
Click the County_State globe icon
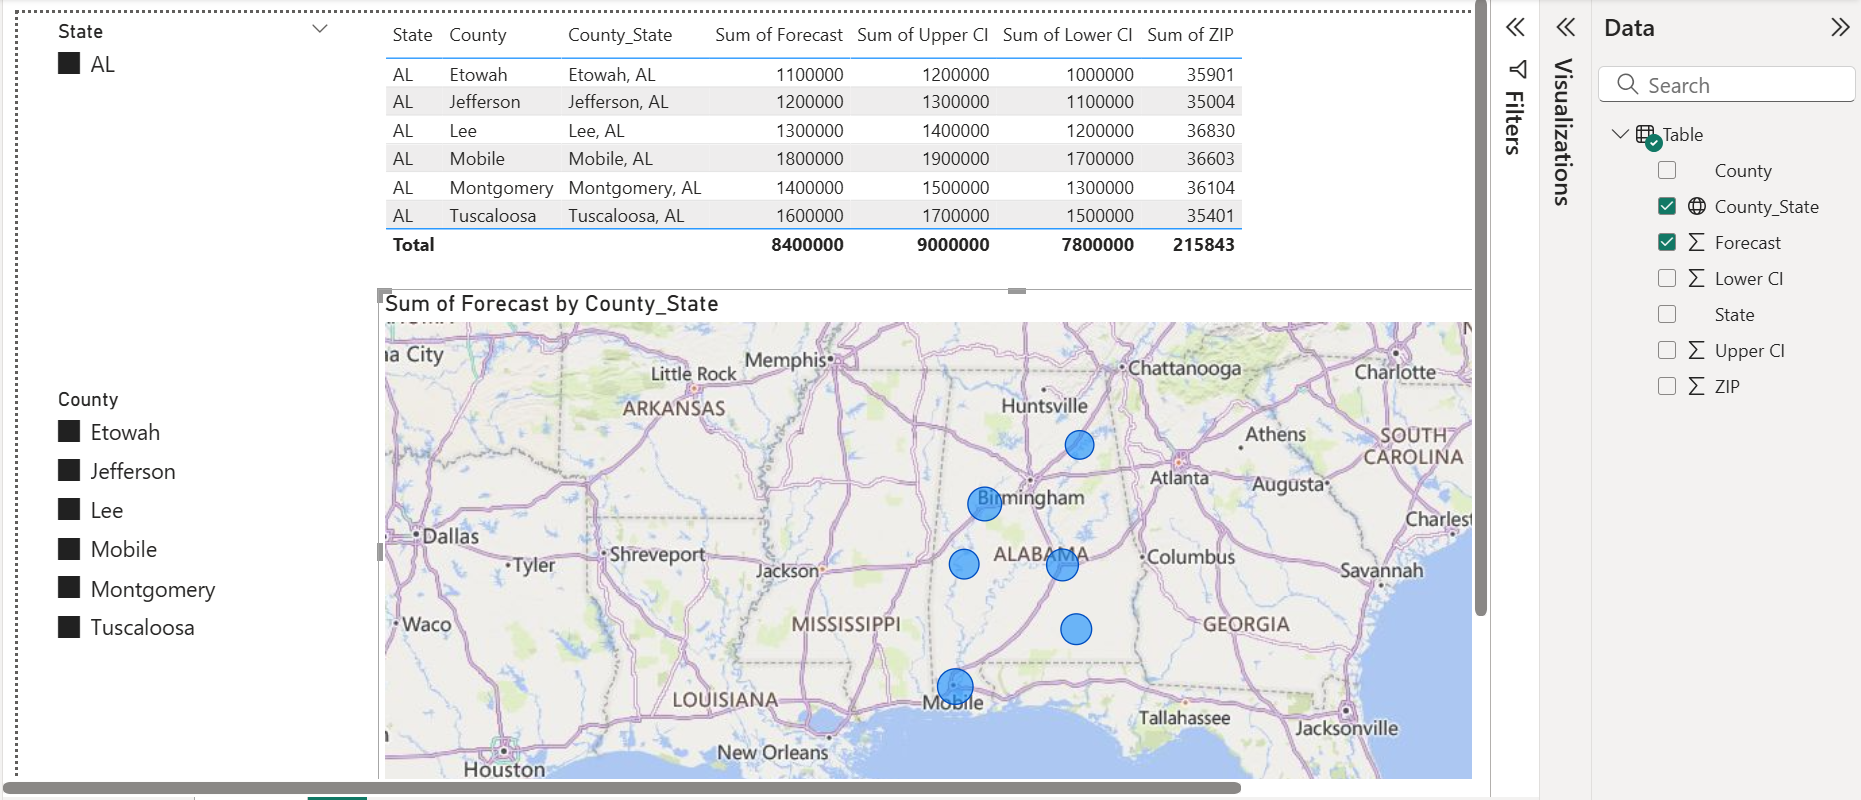pos(1697,206)
